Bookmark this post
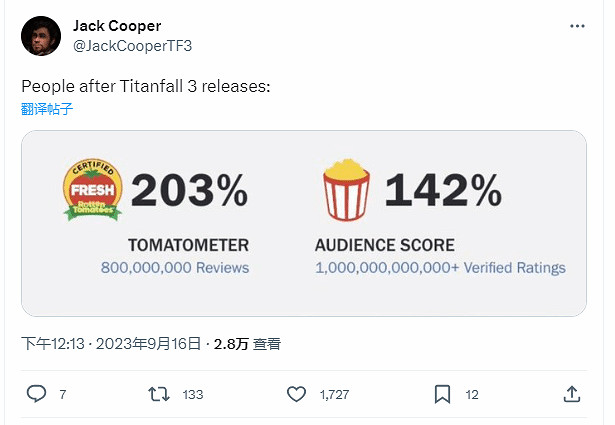Viewport: 615px width, 425px height. coord(442,394)
